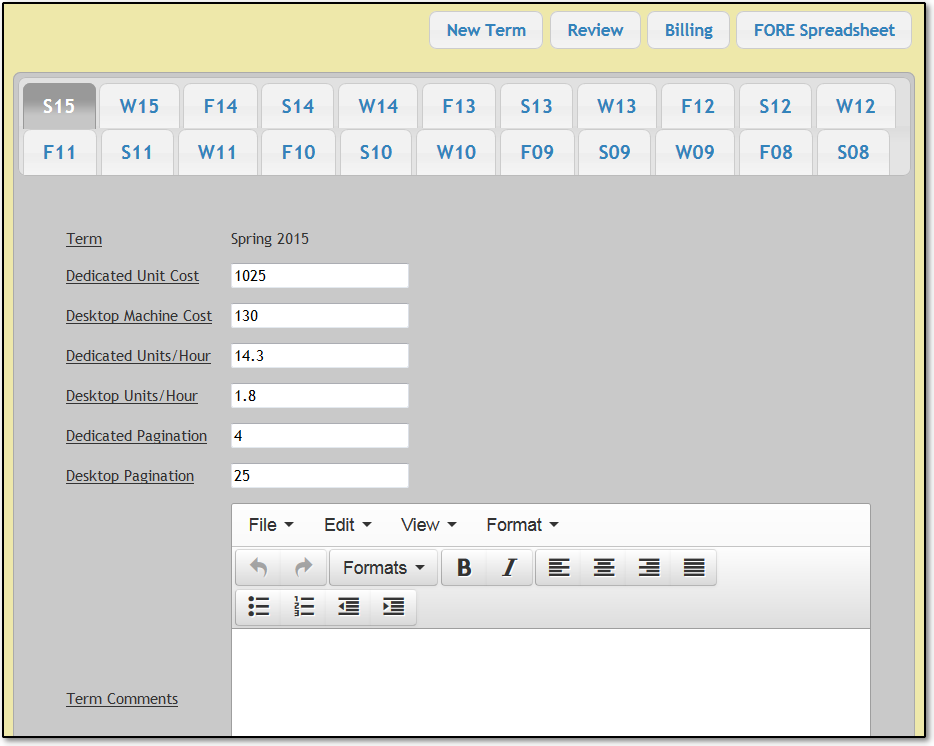The image size is (934, 746).
Task: Click the Dedicated Unit Cost label
Action: point(132,276)
